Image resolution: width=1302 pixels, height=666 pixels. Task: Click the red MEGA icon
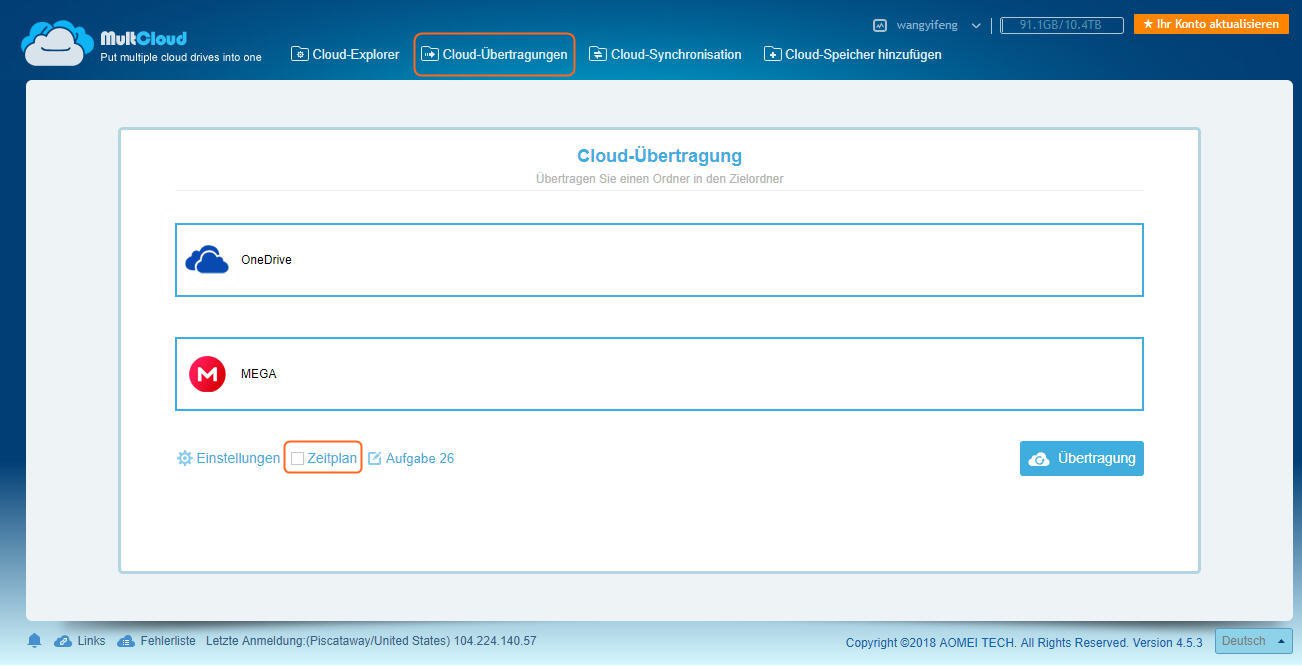(207, 374)
